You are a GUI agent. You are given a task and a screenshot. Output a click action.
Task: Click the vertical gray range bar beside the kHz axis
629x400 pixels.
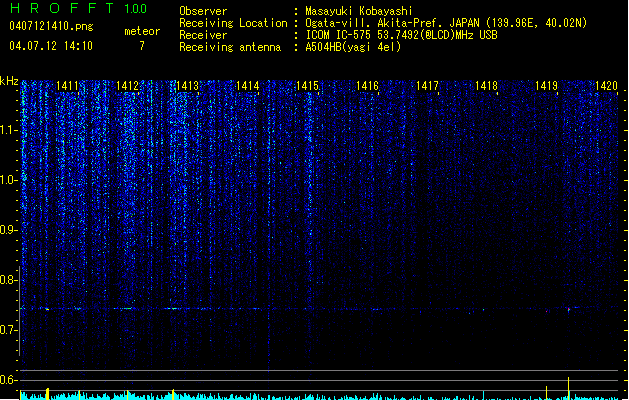coord(19,311)
